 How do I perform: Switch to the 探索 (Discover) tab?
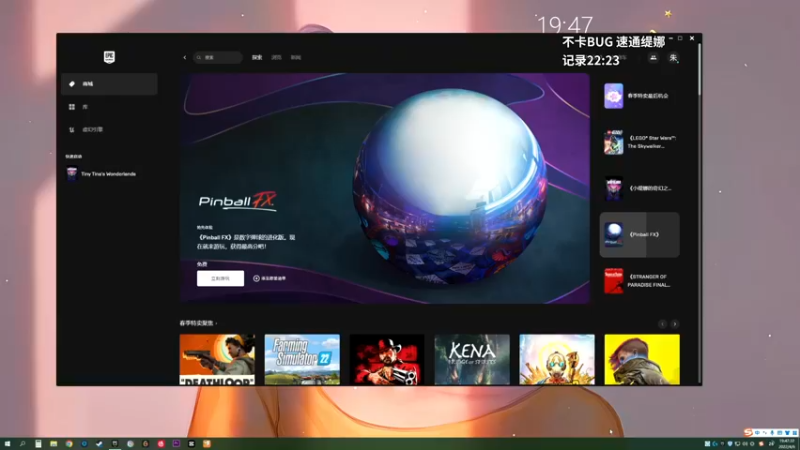click(257, 58)
